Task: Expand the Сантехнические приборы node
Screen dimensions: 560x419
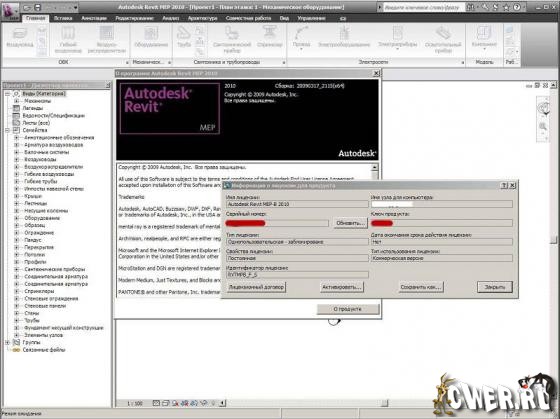Action: (16, 269)
